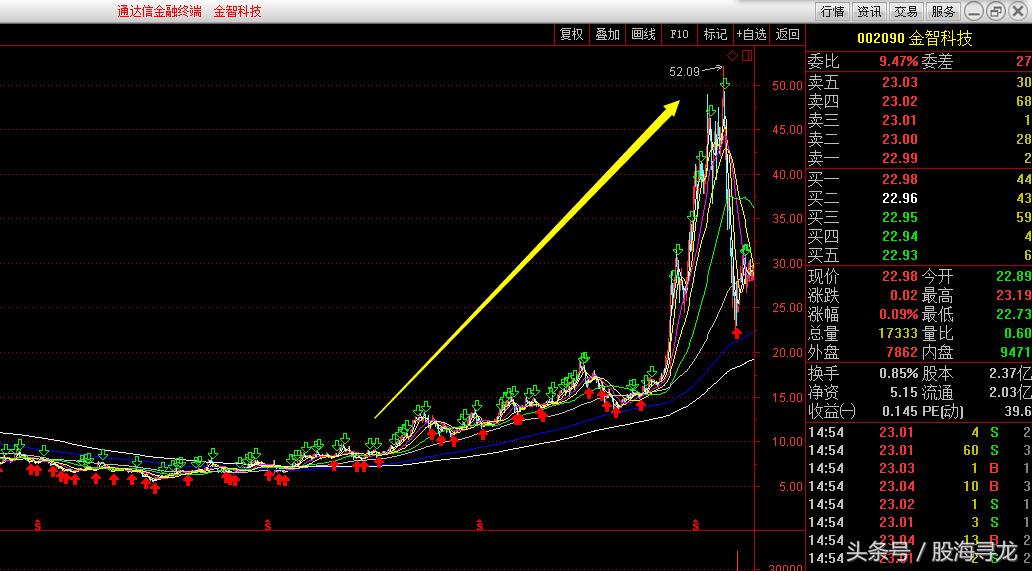
Task: Click the green arrow at the 19 yuan peak
Action: click(584, 359)
